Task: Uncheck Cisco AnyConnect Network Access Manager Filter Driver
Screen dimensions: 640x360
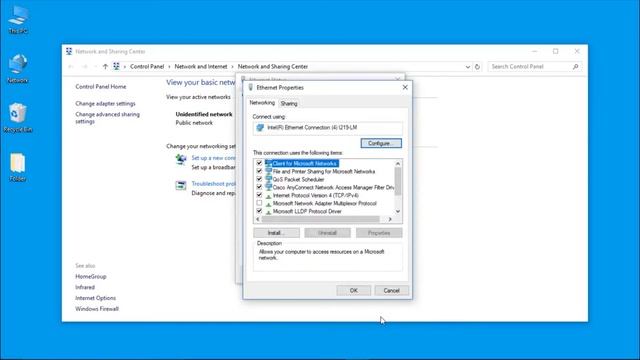Action: (x=259, y=187)
